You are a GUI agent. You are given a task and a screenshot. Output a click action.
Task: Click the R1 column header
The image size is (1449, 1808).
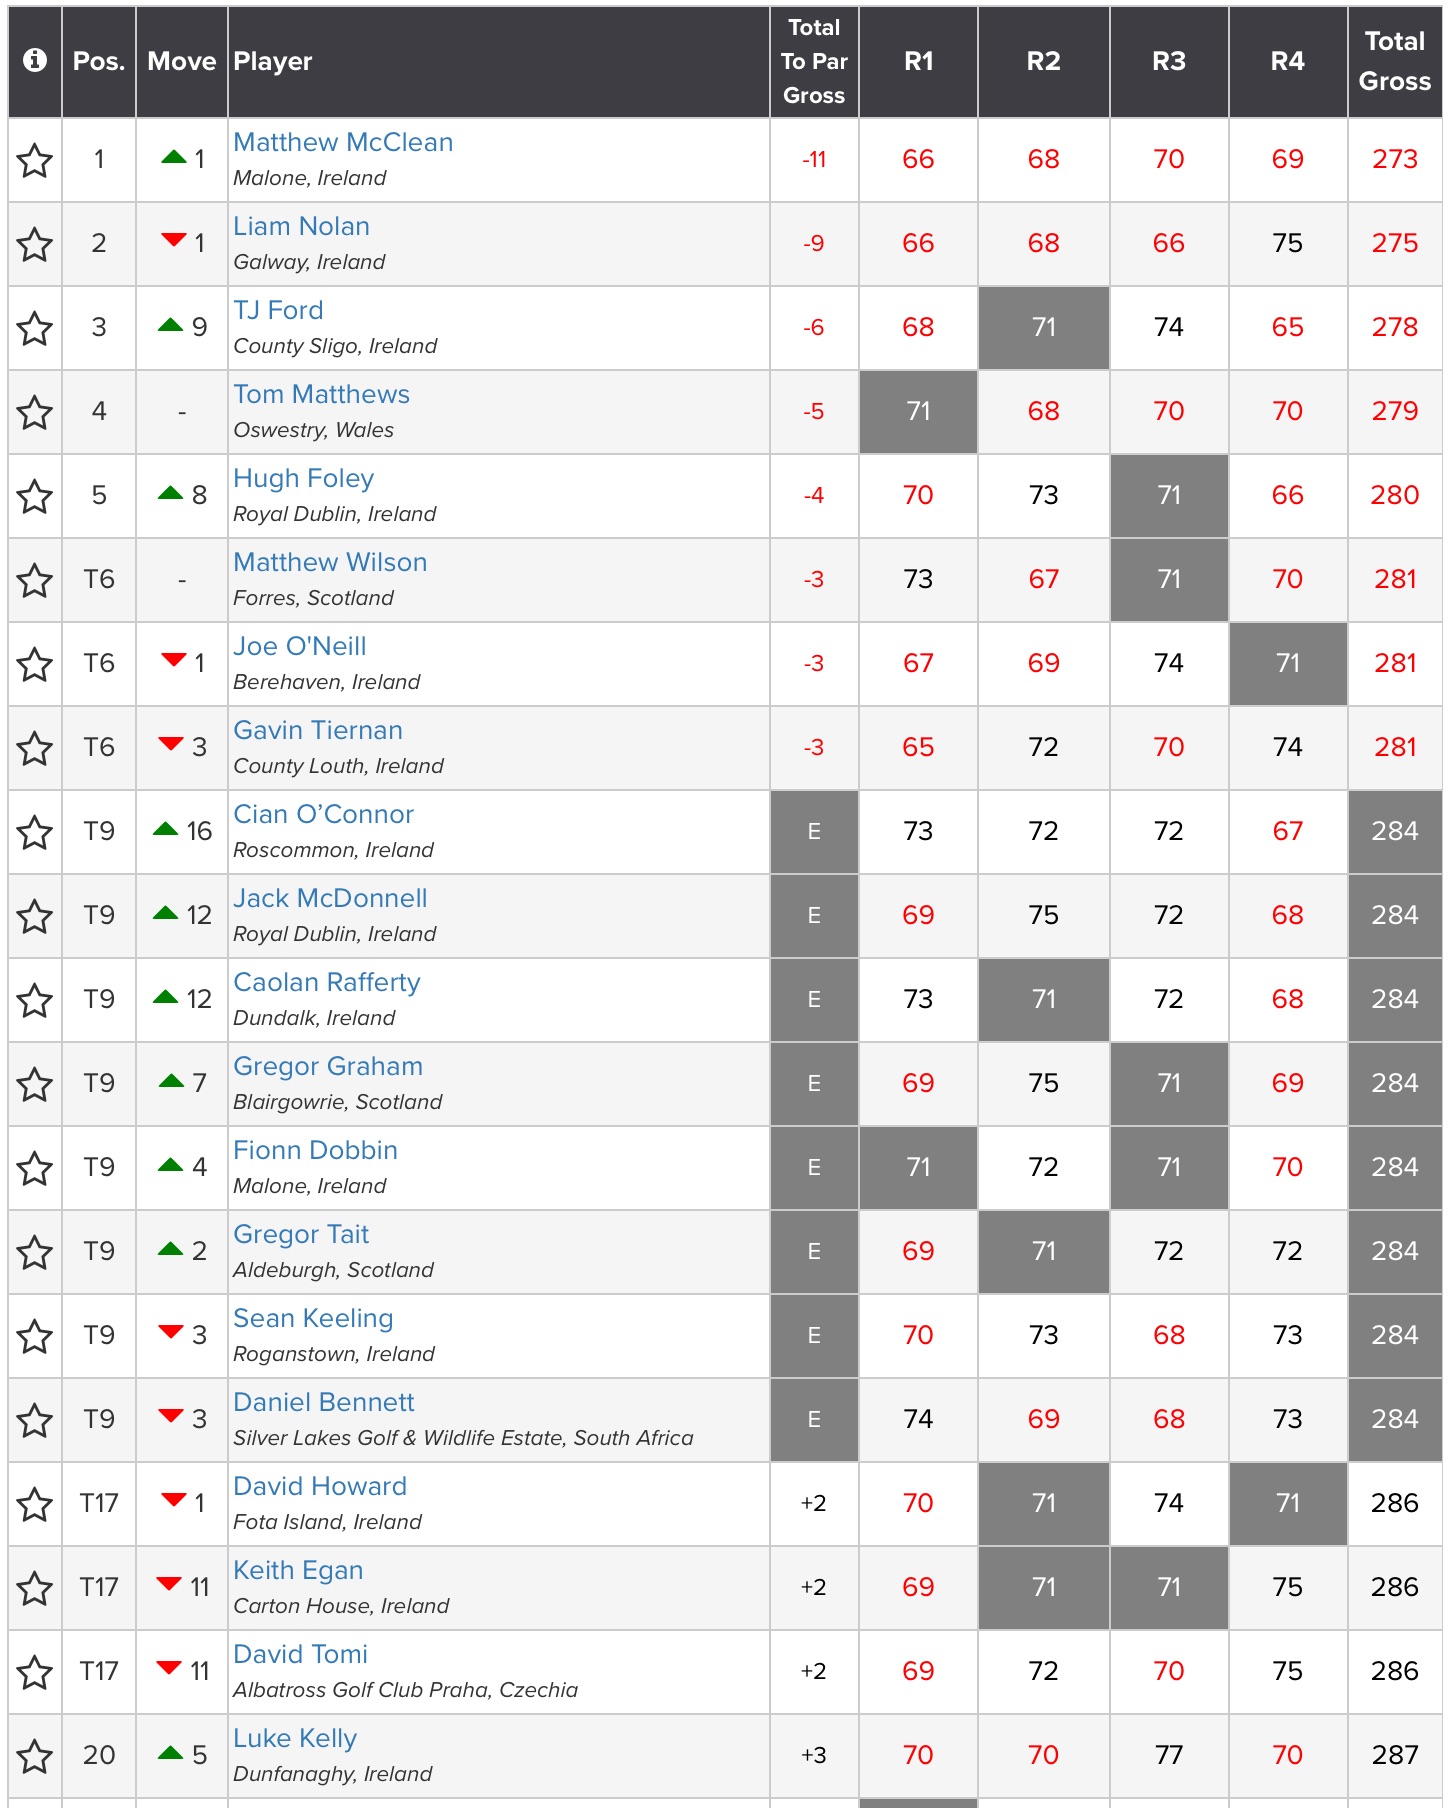[918, 61]
